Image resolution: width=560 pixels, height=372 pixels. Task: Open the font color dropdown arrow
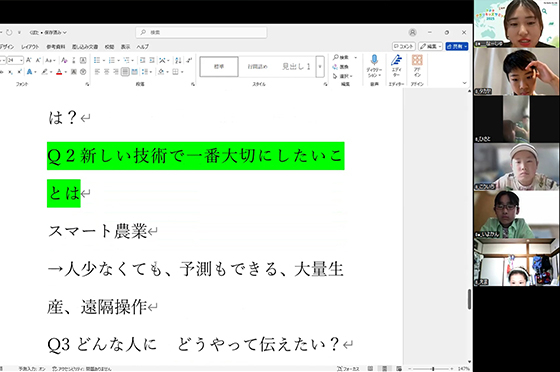click(66, 72)
